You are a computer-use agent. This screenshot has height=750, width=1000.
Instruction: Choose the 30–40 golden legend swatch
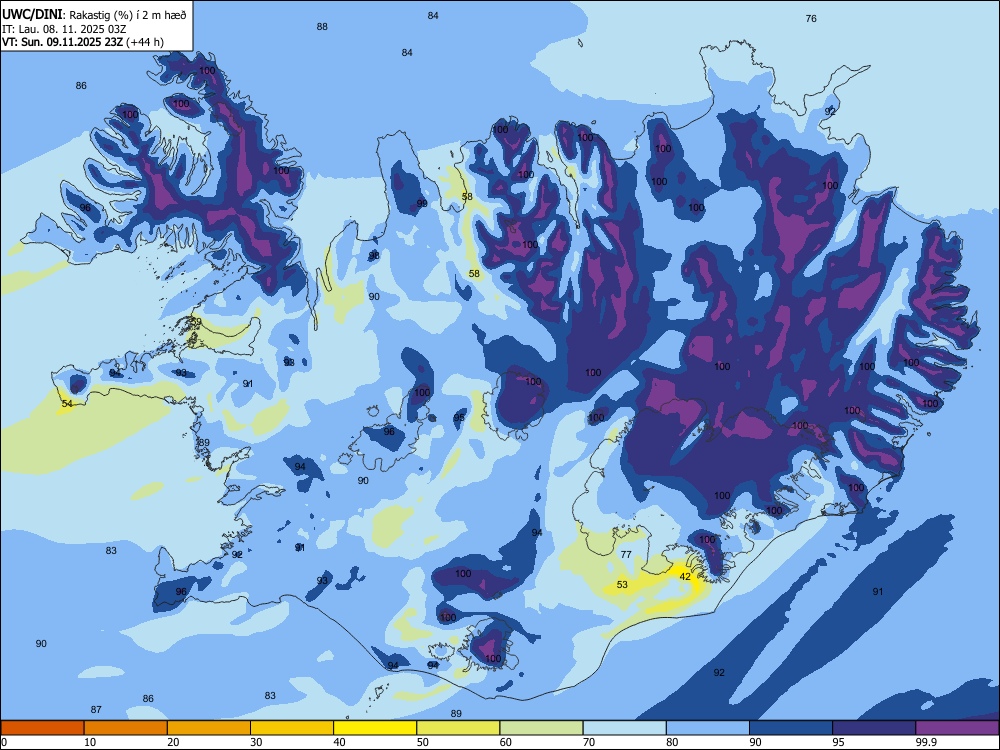tap(292, 728)
